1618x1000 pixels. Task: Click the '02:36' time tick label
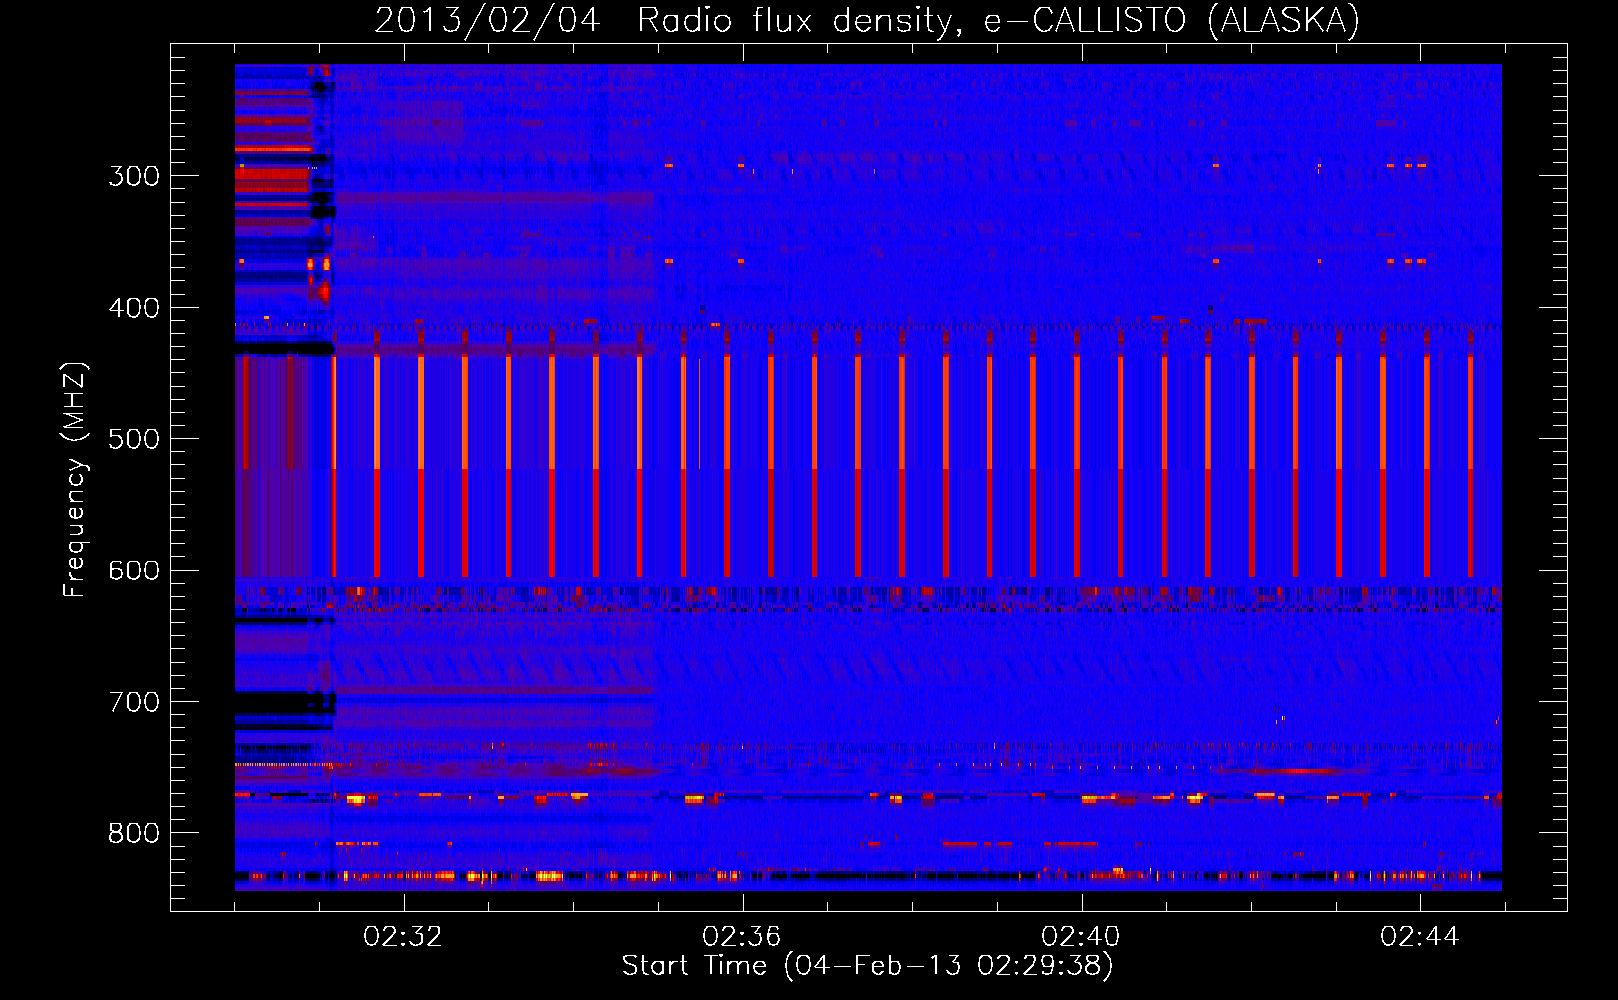[x=742, y=936]
